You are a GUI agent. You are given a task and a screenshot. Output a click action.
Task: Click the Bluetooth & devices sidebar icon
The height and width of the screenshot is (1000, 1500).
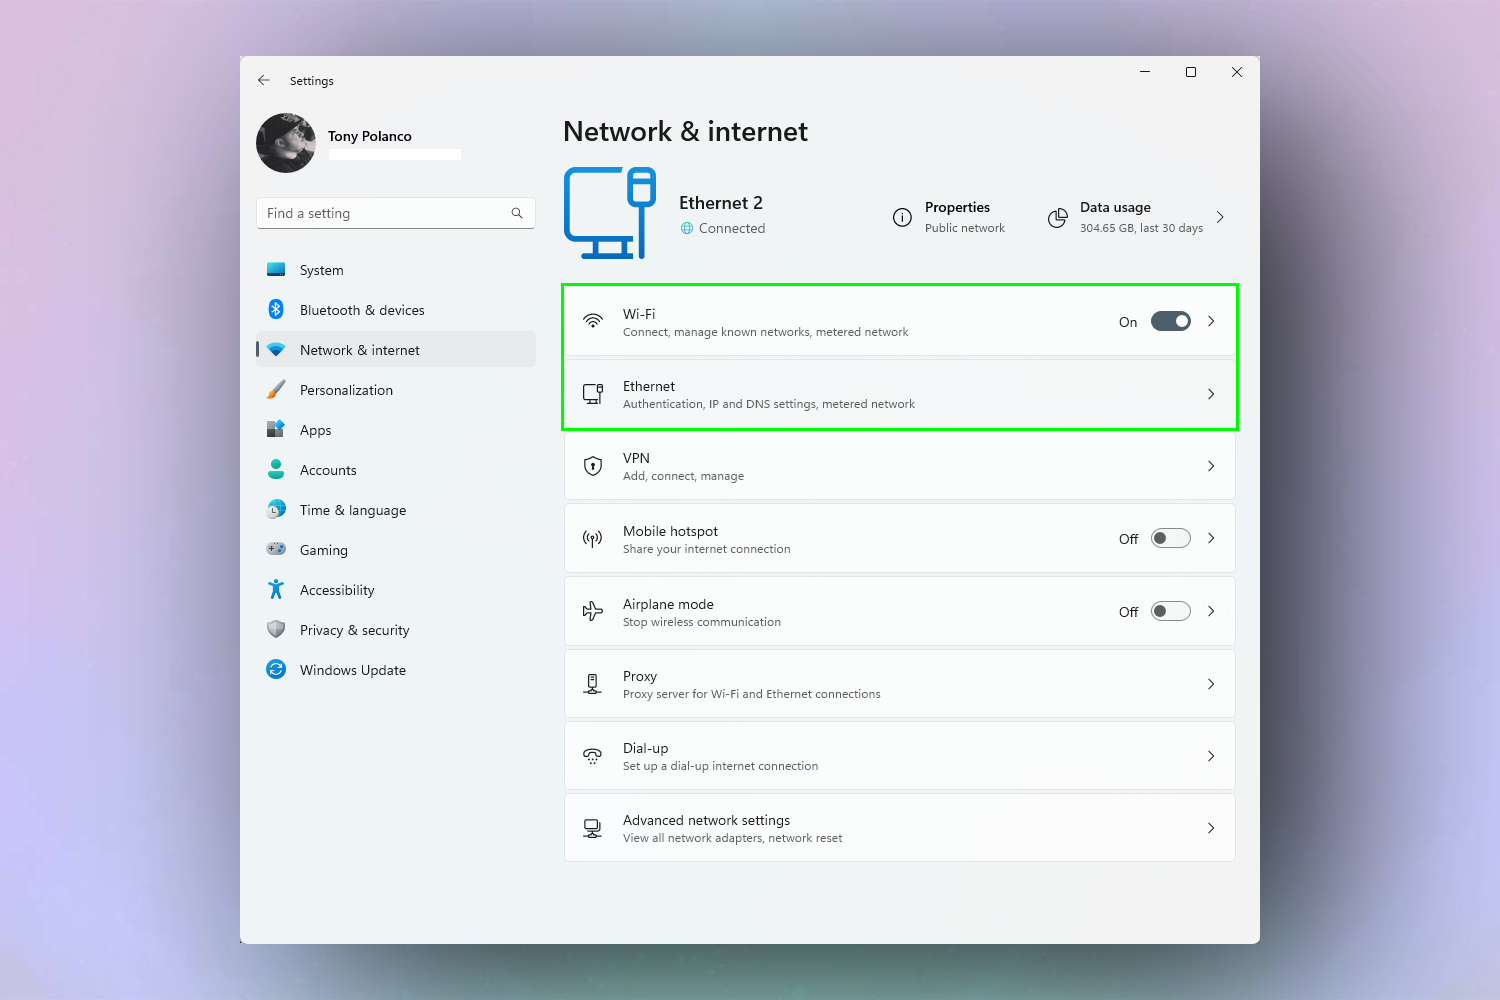pos(276,310)
